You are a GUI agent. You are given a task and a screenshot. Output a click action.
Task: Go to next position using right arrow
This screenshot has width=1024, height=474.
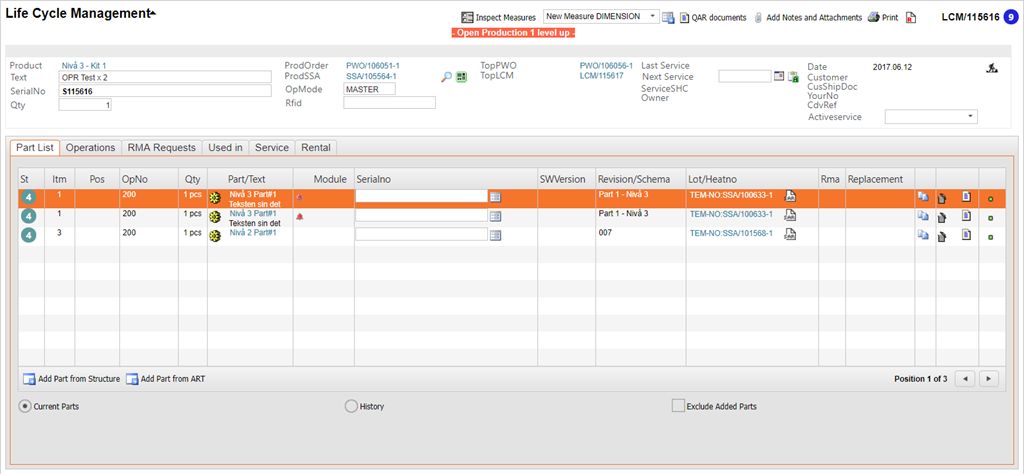(989, 378)
